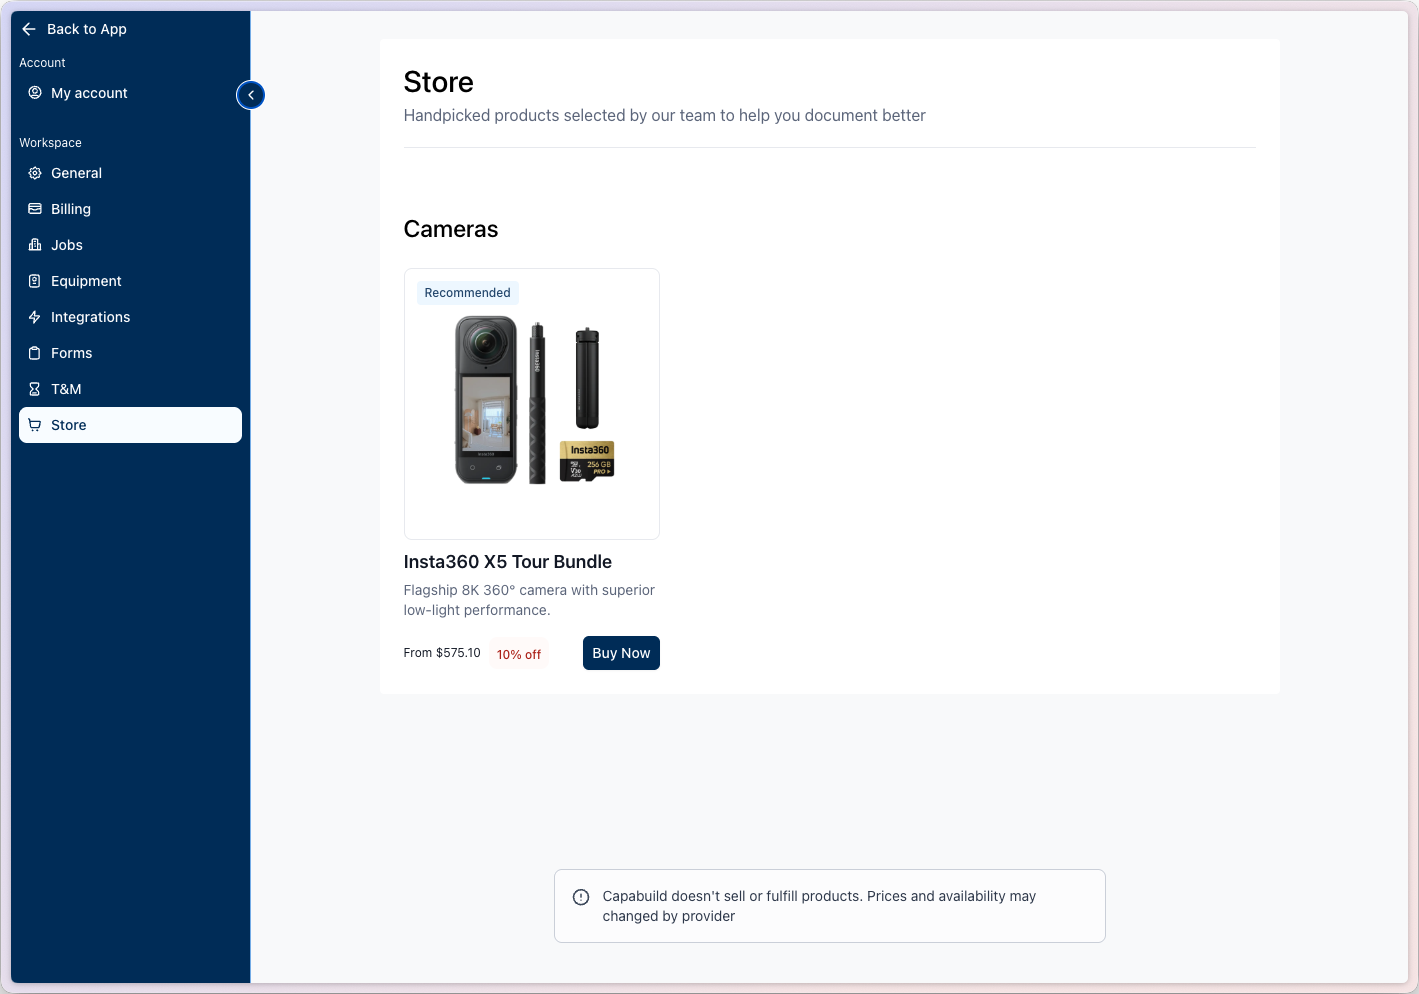Click the Buy Now button
The image size is (1419, 994).
621,653
